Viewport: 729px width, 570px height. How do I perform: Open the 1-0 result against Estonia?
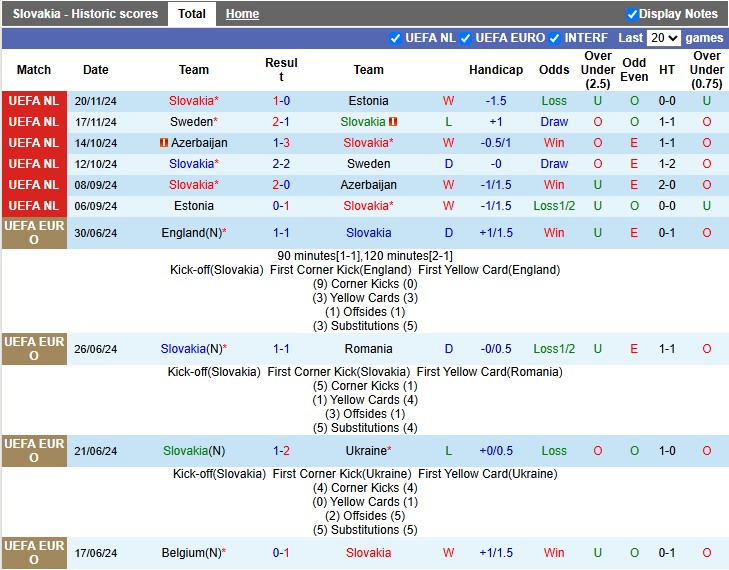click(x=281, y=101)
